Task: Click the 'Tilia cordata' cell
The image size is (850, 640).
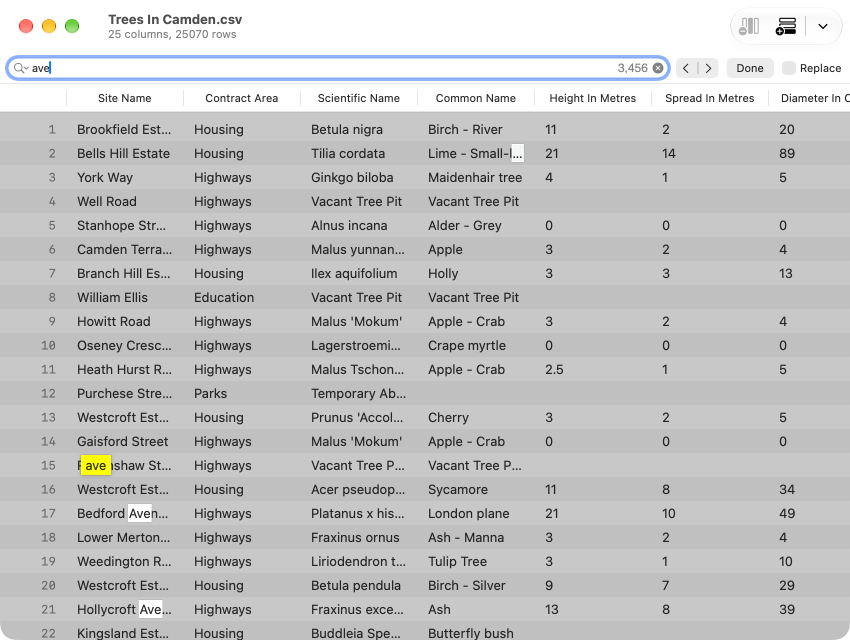Action: [348, 153]
